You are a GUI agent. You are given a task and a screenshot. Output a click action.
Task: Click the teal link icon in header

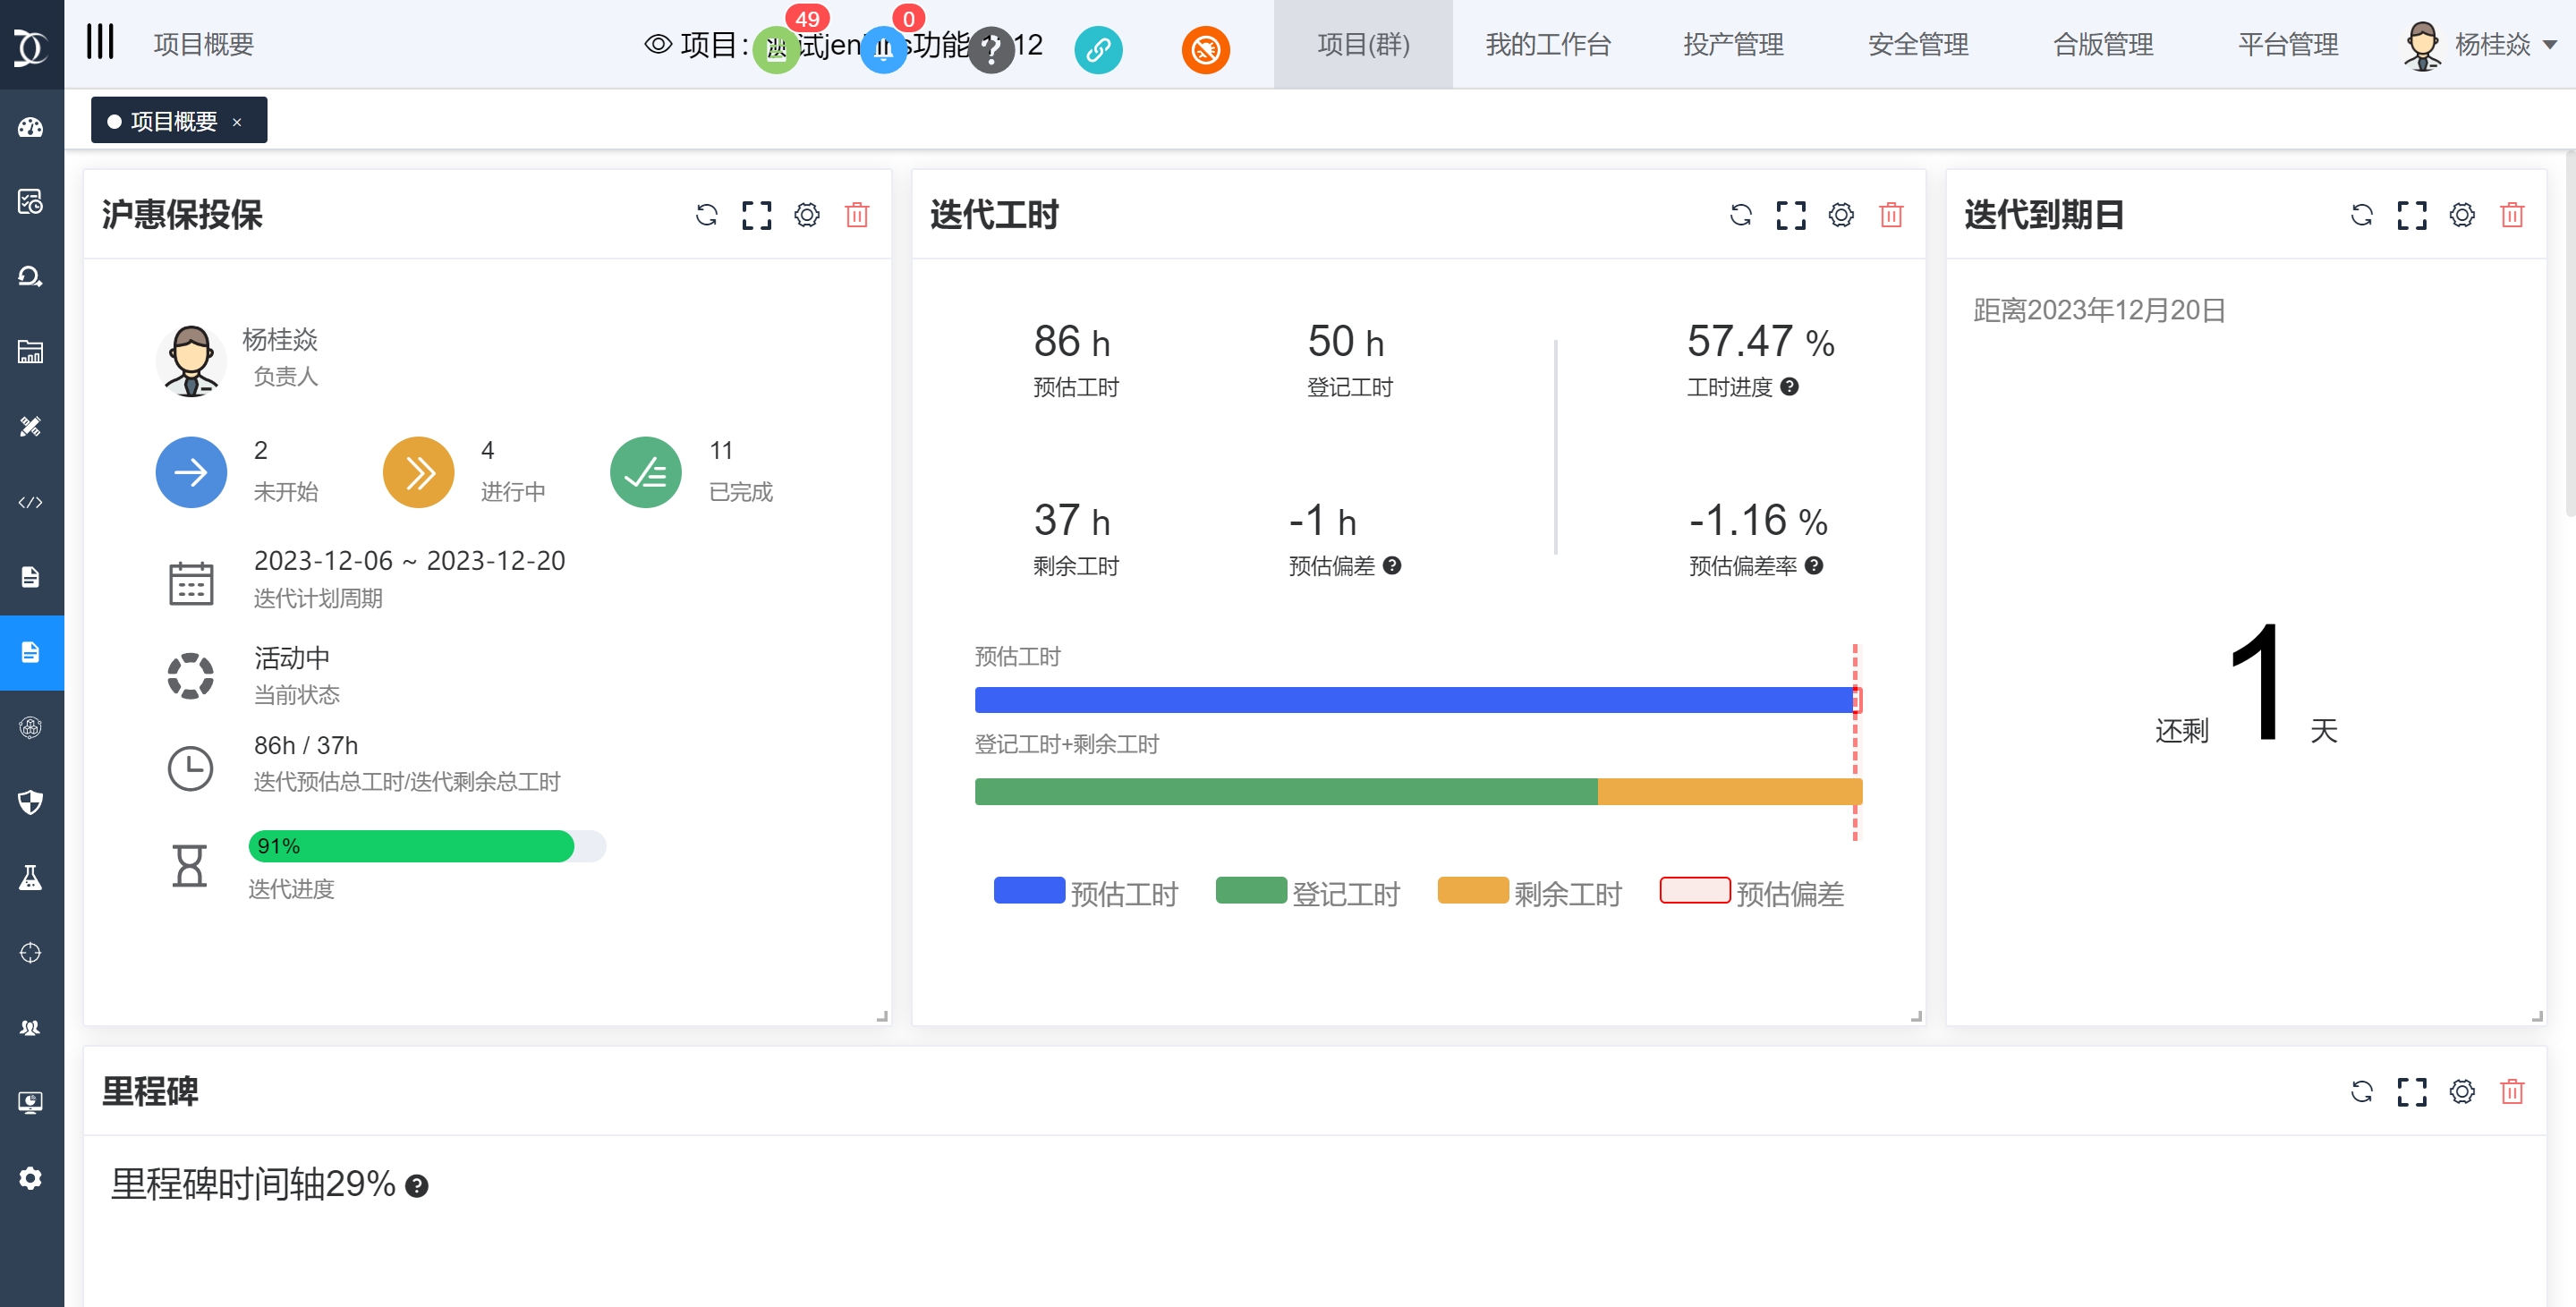click(1097, 49)
